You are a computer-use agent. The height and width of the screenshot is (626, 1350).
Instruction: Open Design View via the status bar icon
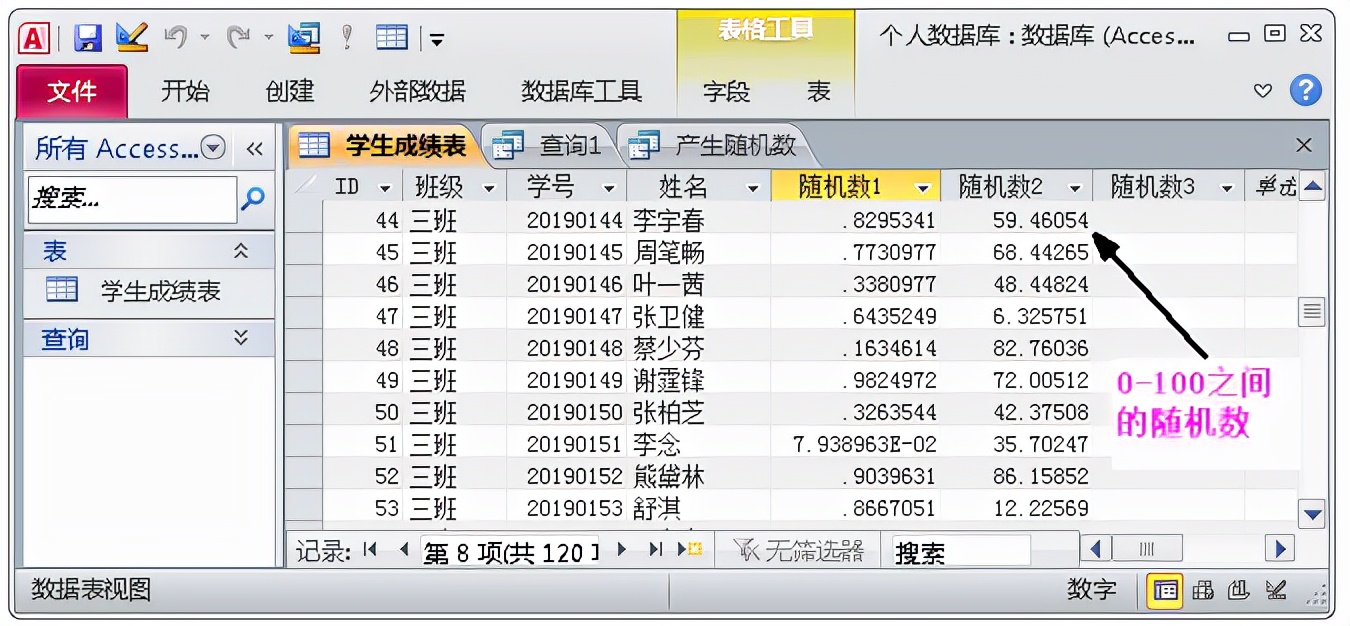coord(1276,590)
